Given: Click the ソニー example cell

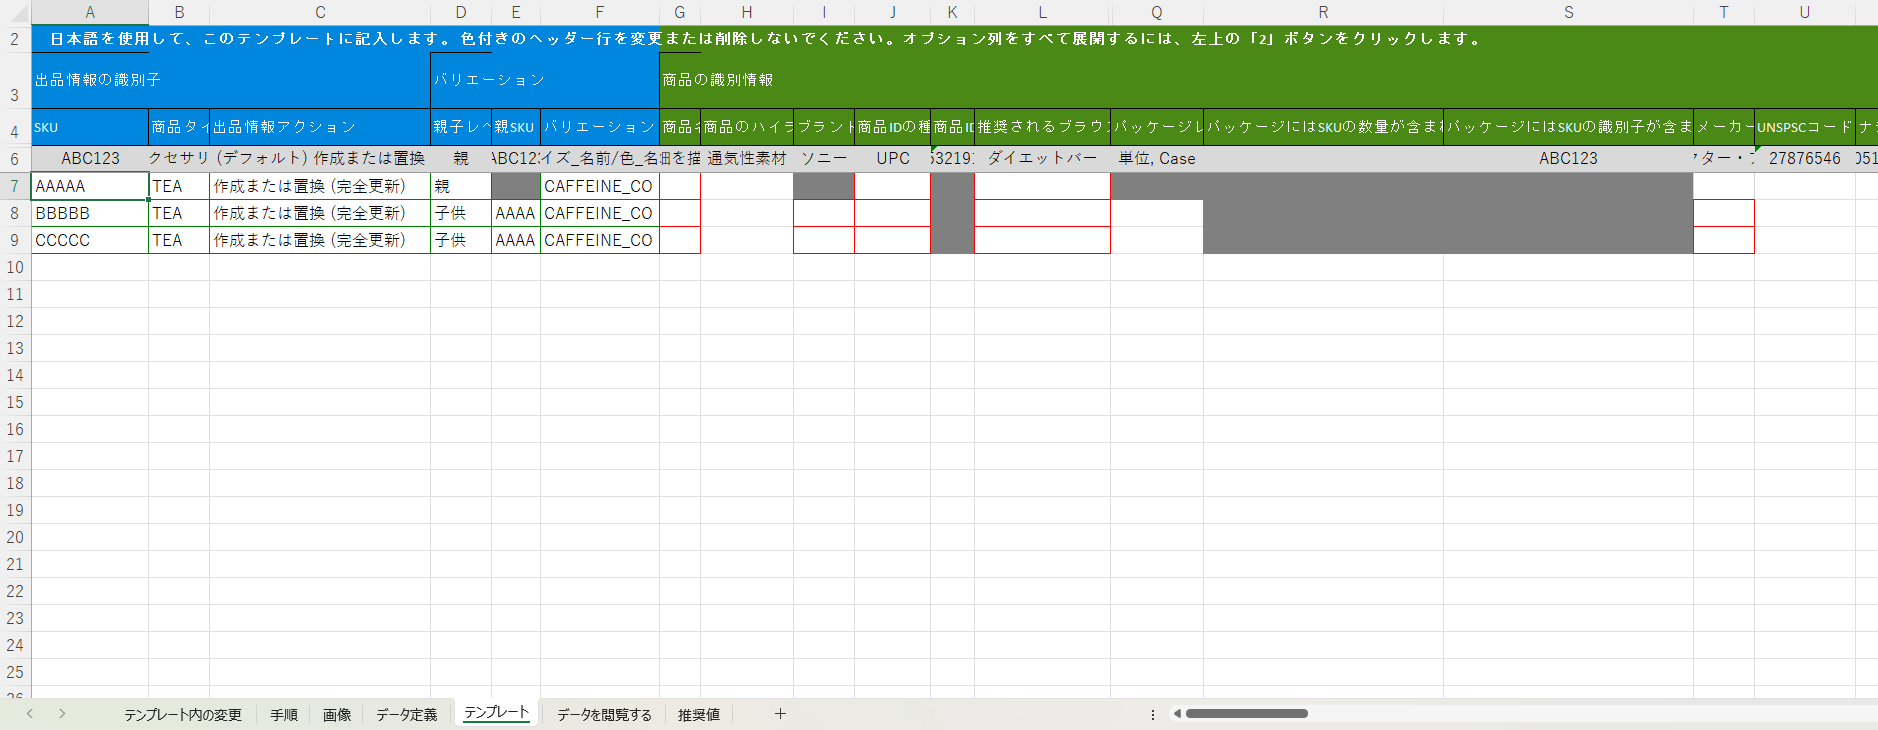Looking at the screenshot, I should 824,159.
